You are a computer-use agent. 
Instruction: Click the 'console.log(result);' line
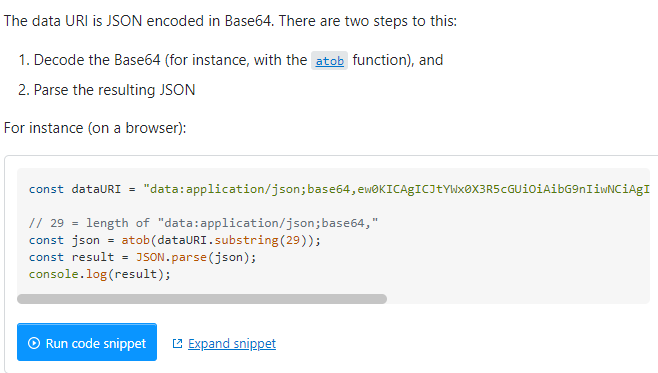pyautogui.click(x=100, y=274)
